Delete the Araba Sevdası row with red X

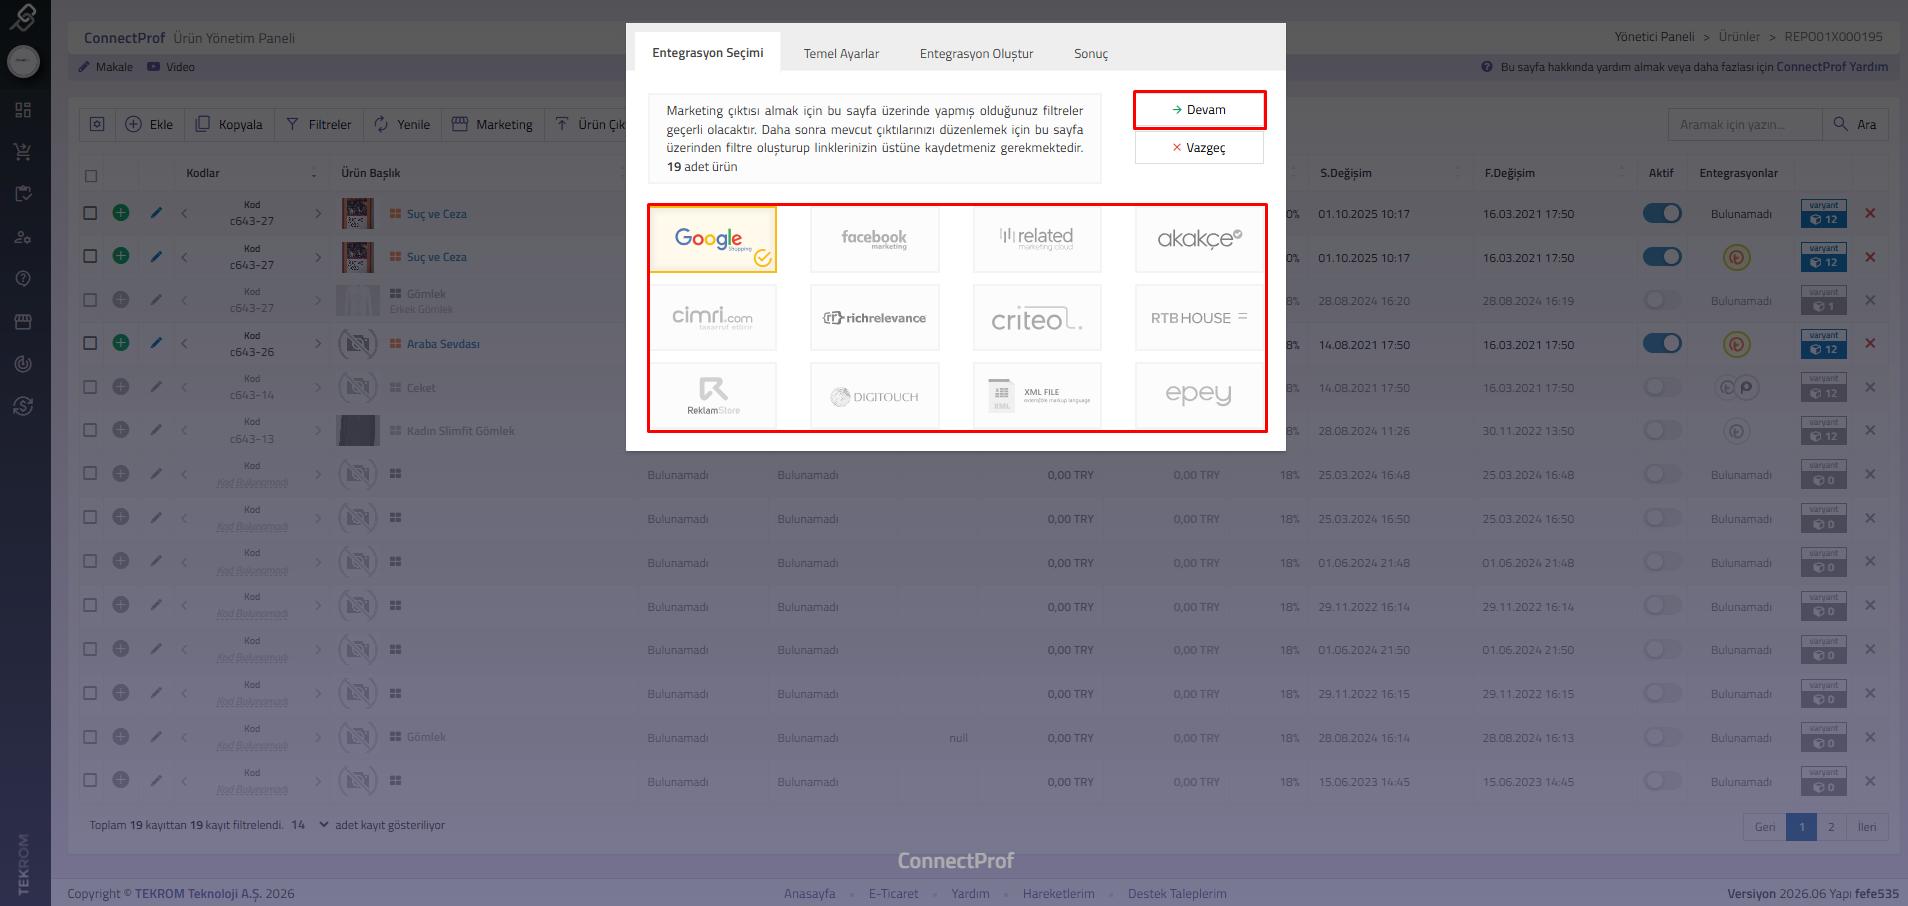pos(1870,343)
